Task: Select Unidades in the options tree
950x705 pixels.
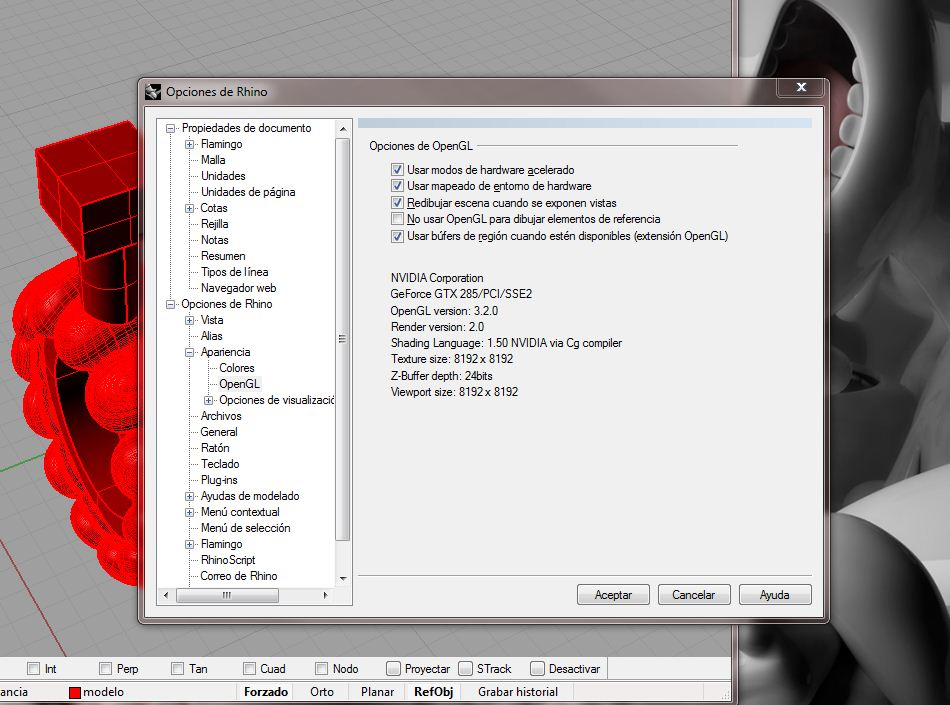Action: coord(223,176)
